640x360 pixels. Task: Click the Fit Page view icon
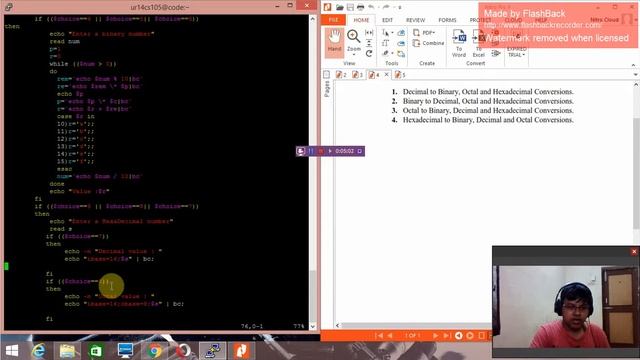(369, 43)
